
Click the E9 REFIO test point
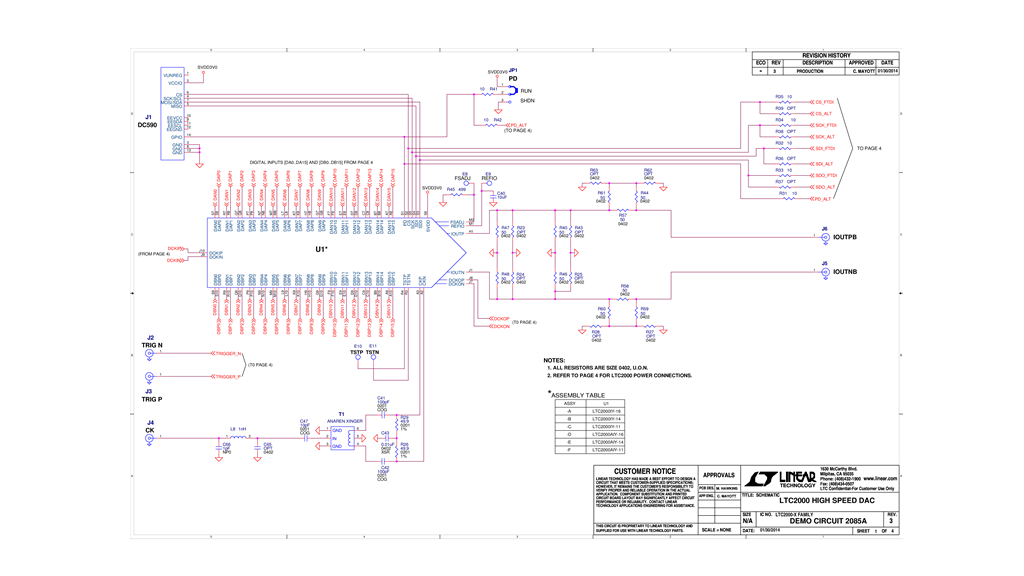(x=488, y=185)
